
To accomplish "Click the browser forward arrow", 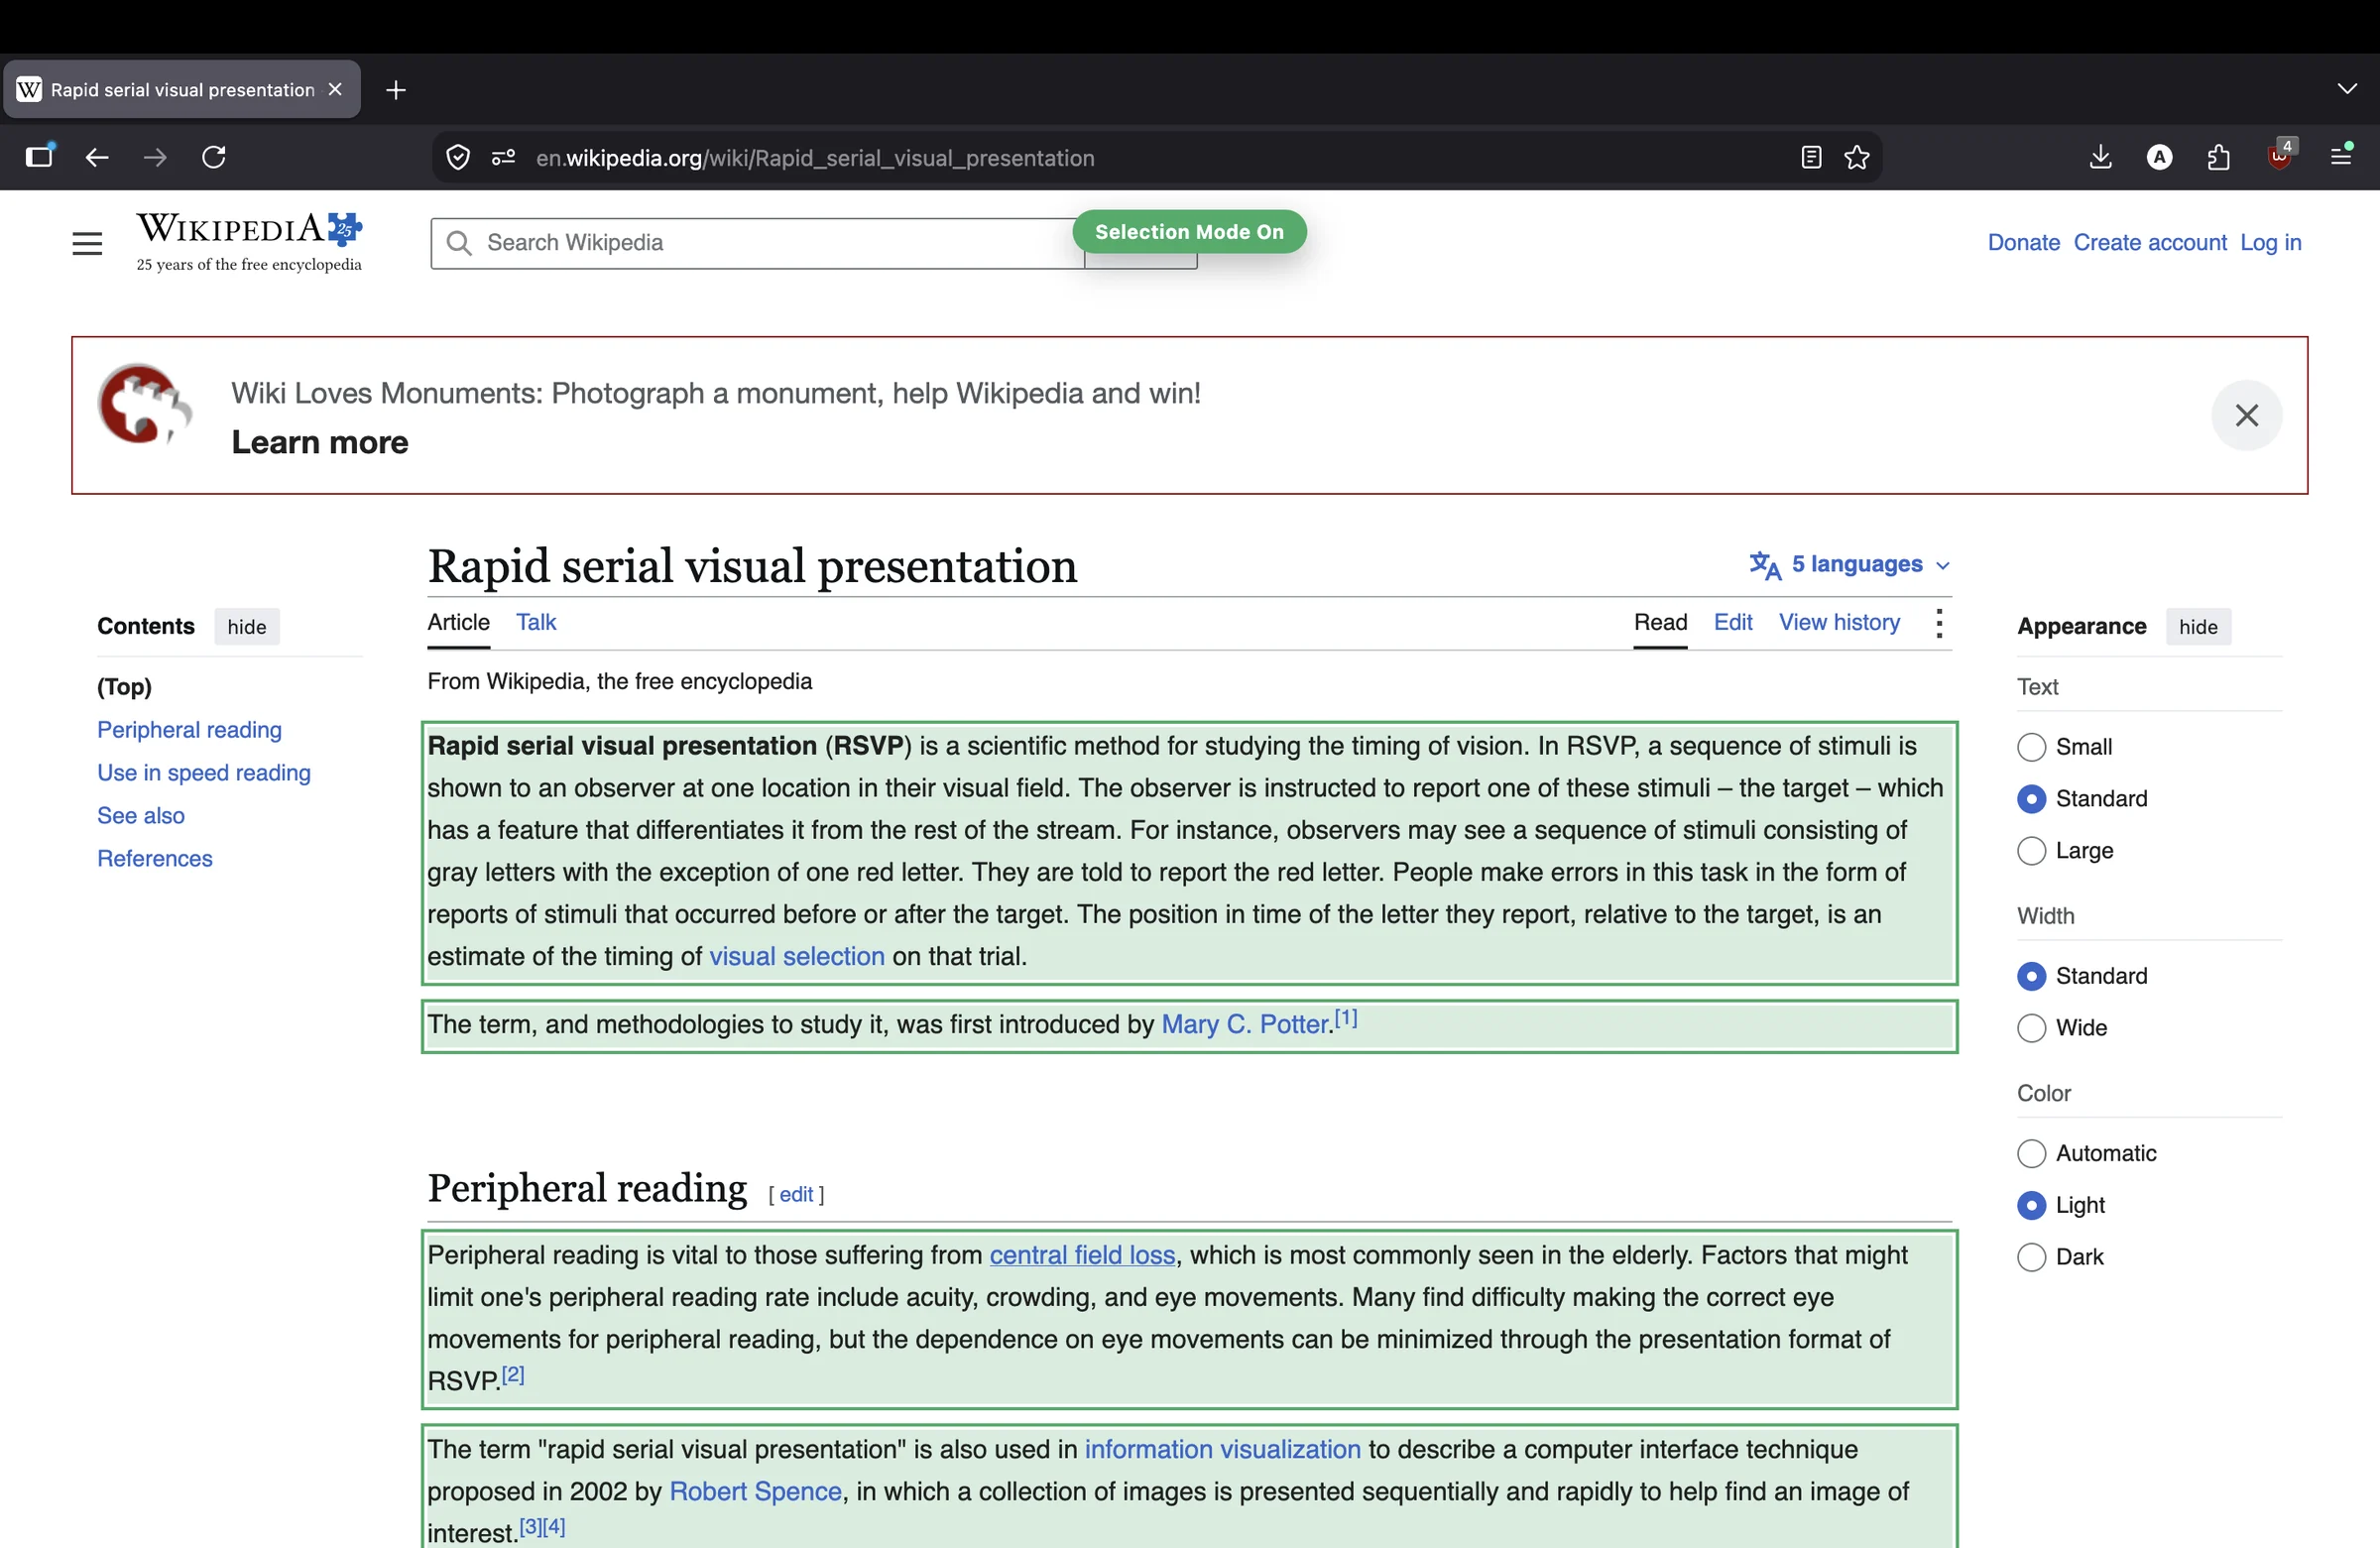I will click(x=155, y=157).
